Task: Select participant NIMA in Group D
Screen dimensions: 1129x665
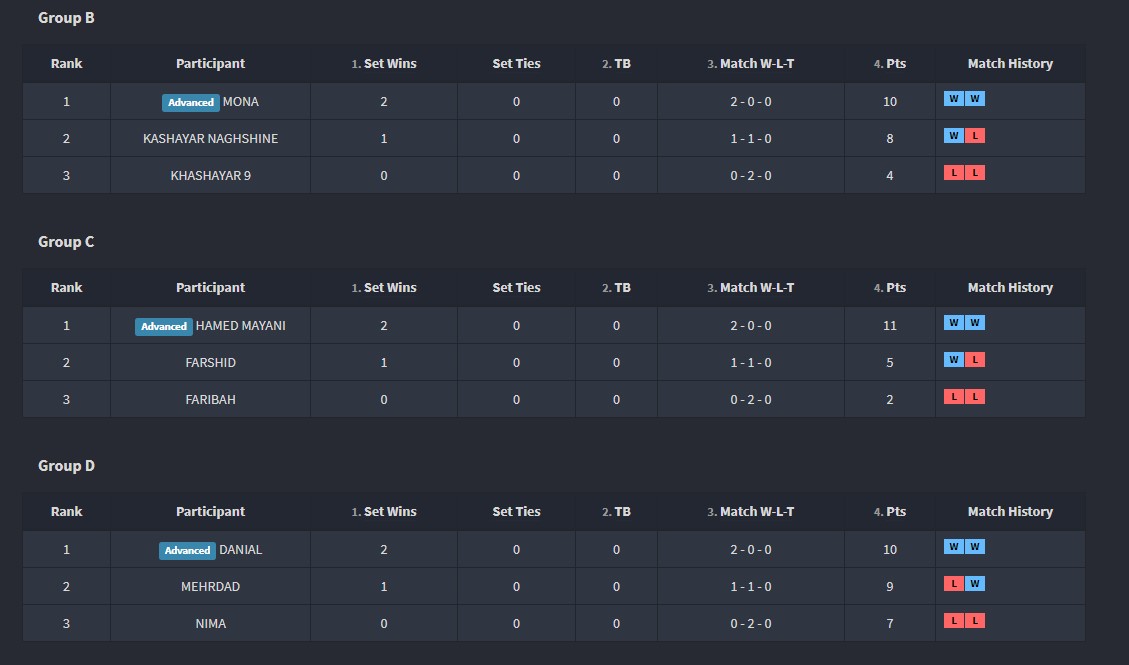Action: [x=210, y=624]
